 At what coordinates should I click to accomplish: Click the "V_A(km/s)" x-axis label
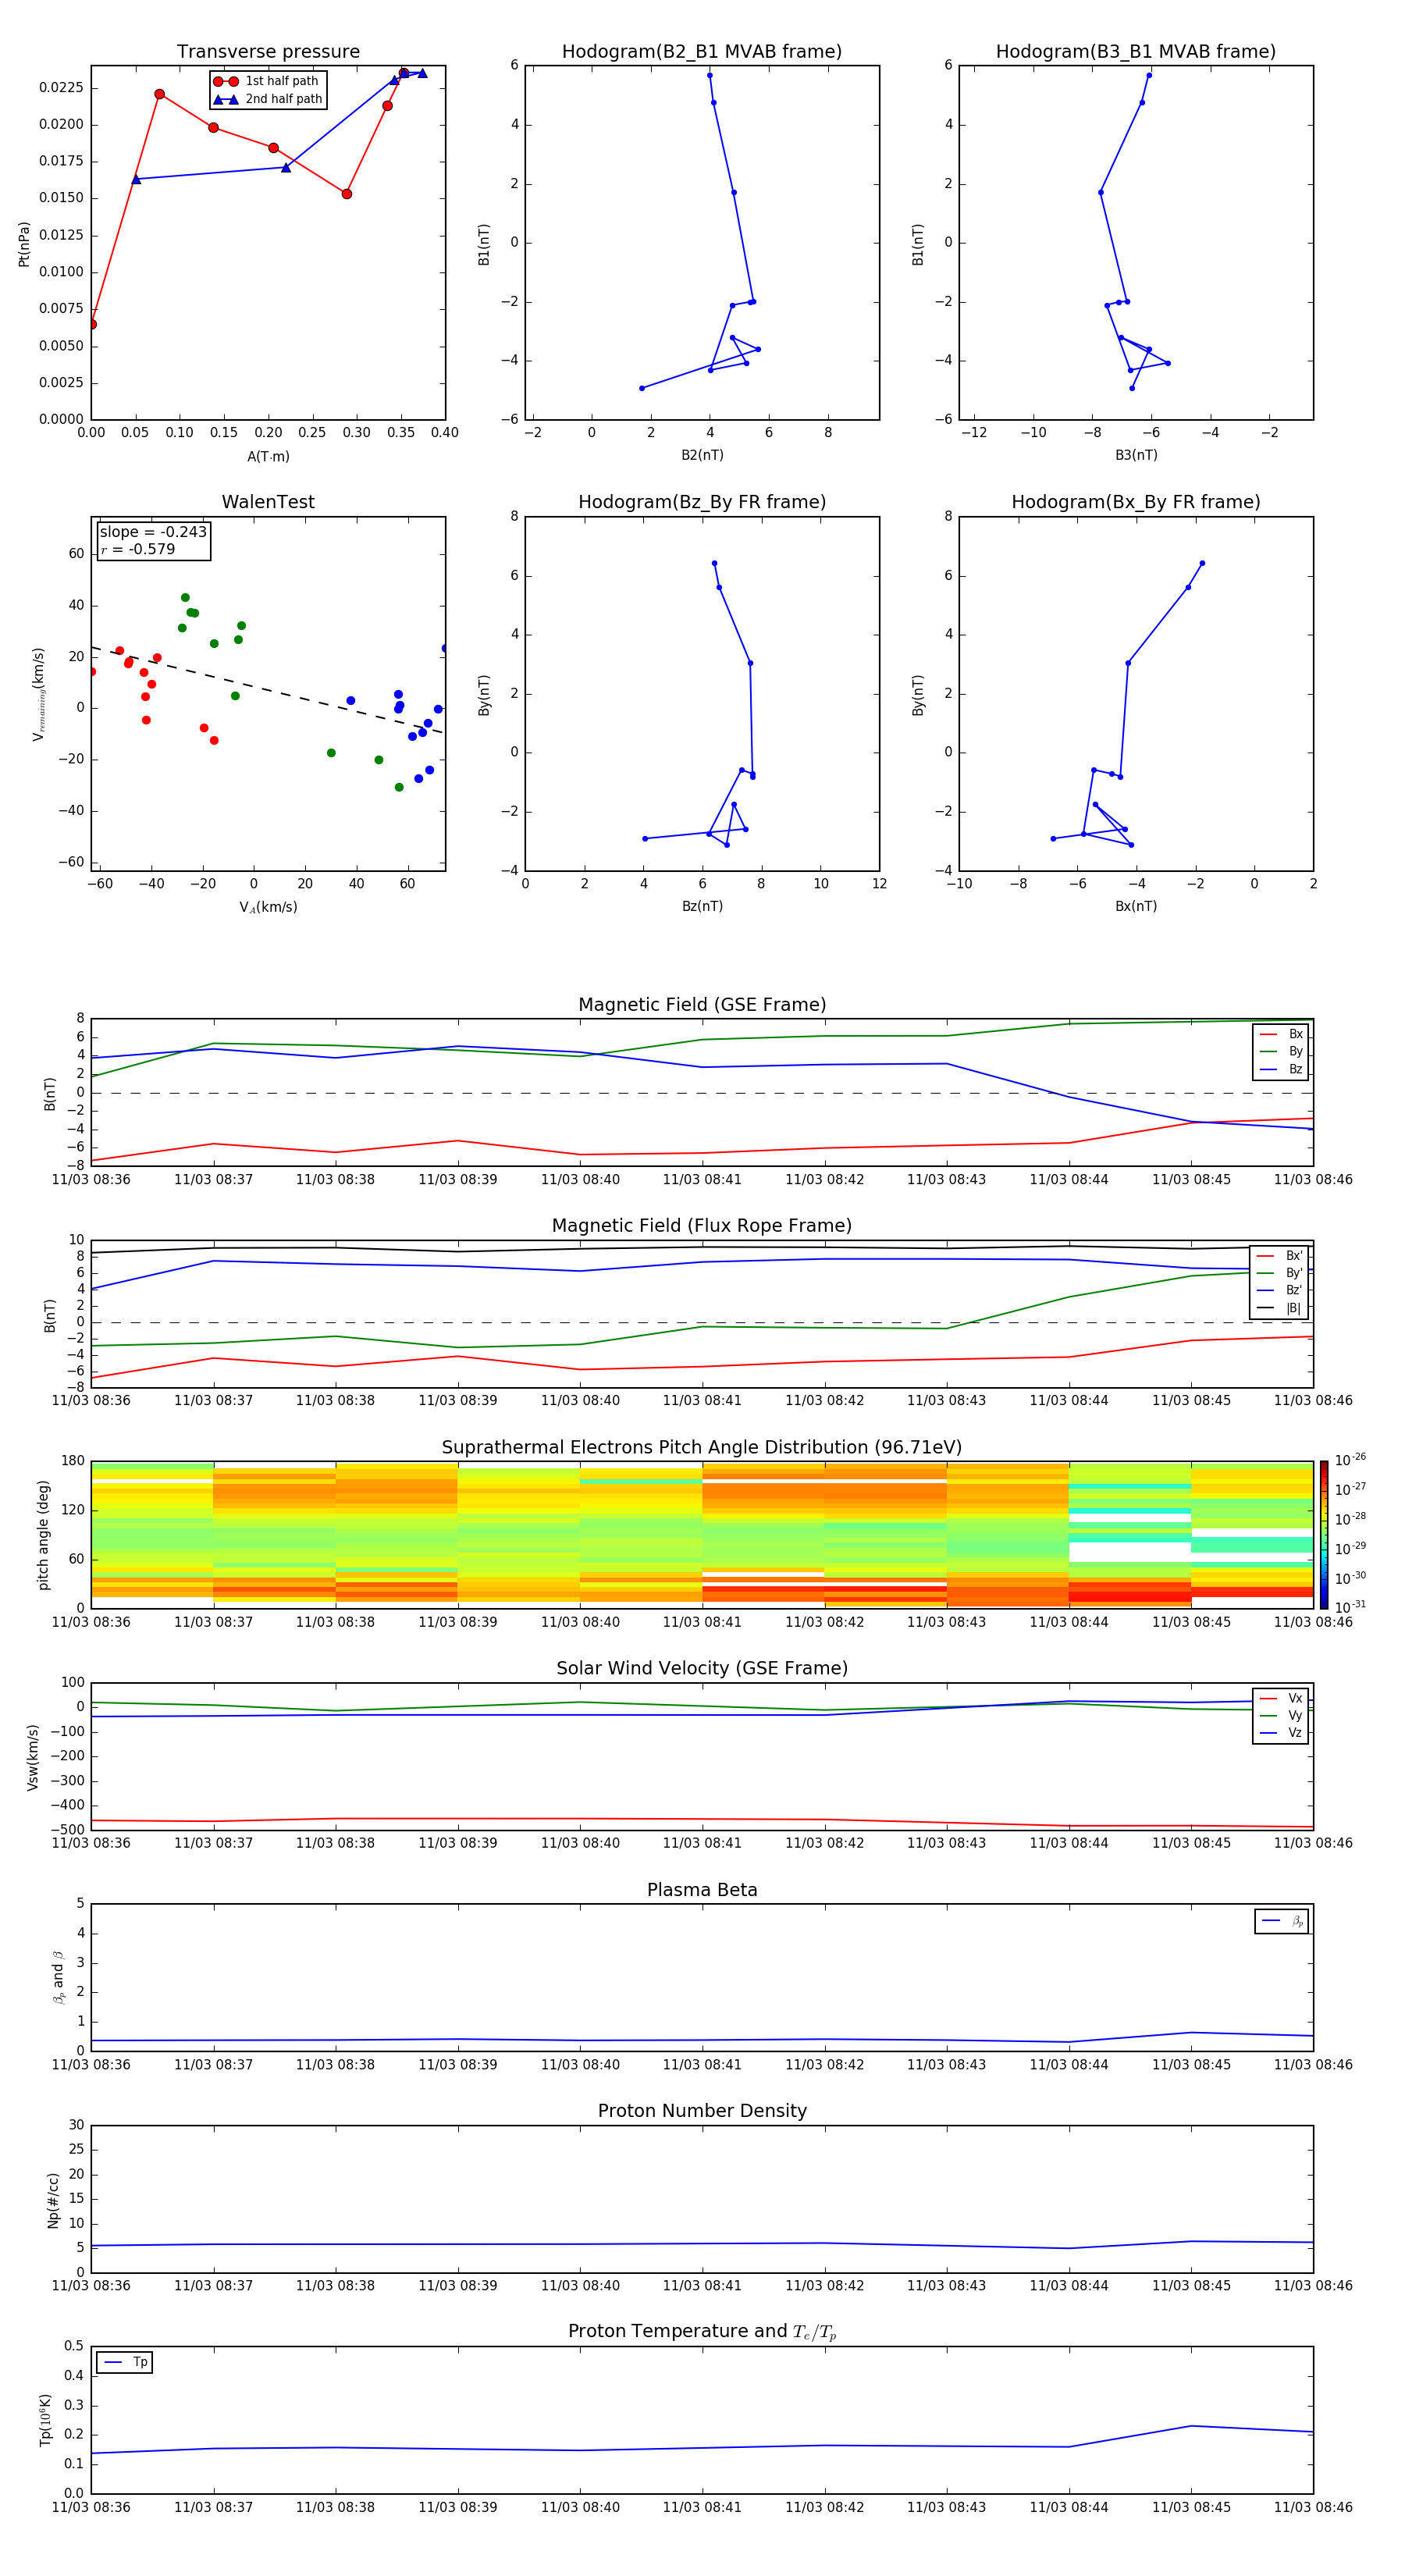pos(268,907)
